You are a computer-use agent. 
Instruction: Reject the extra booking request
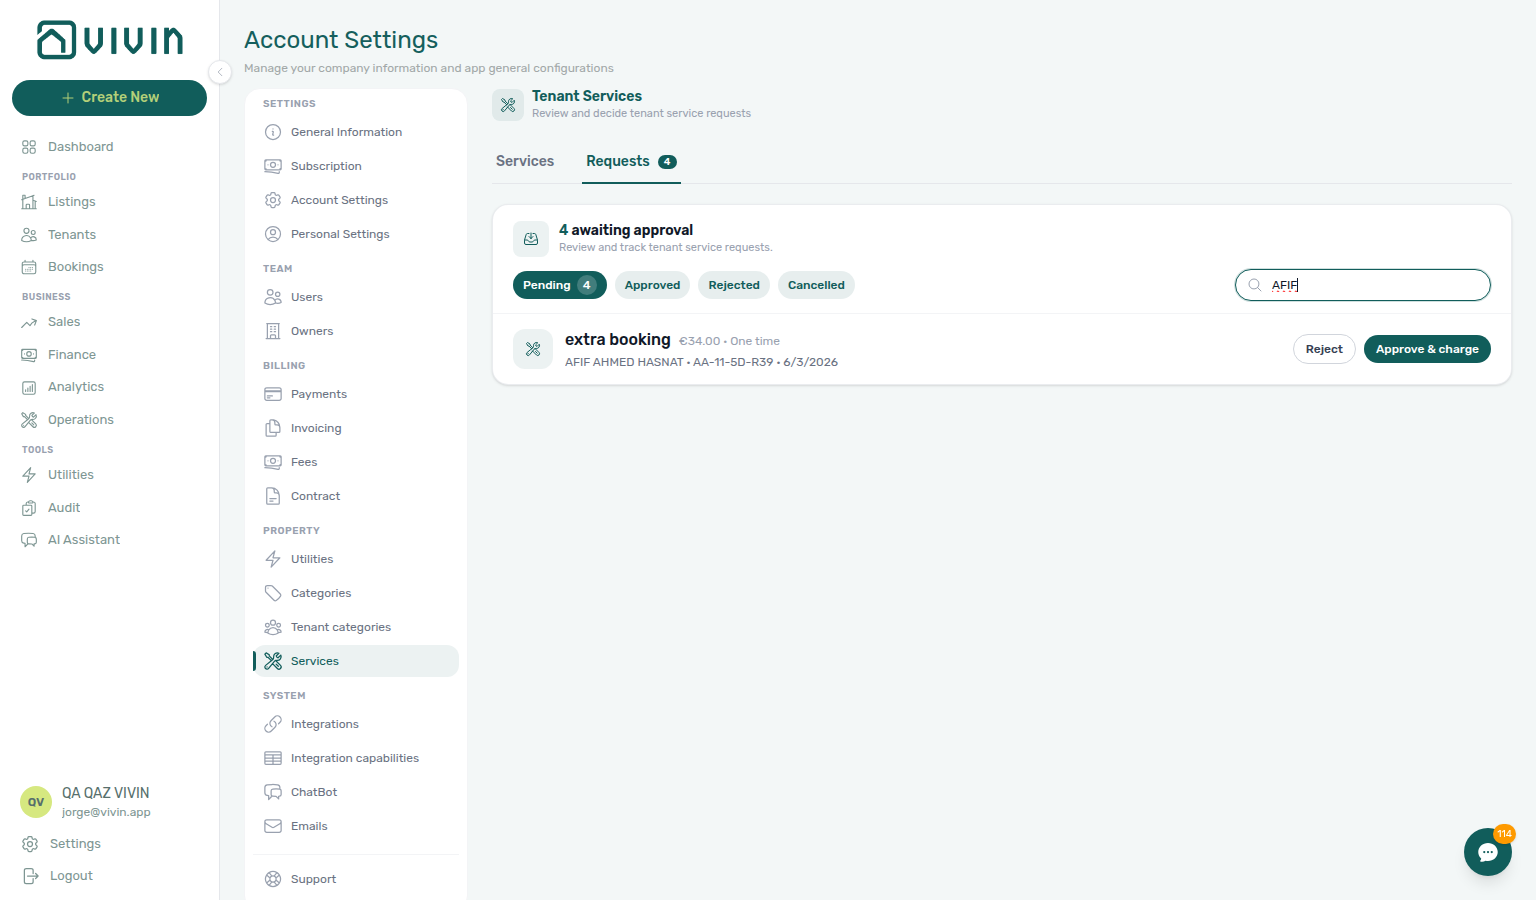pos(1324,349)
